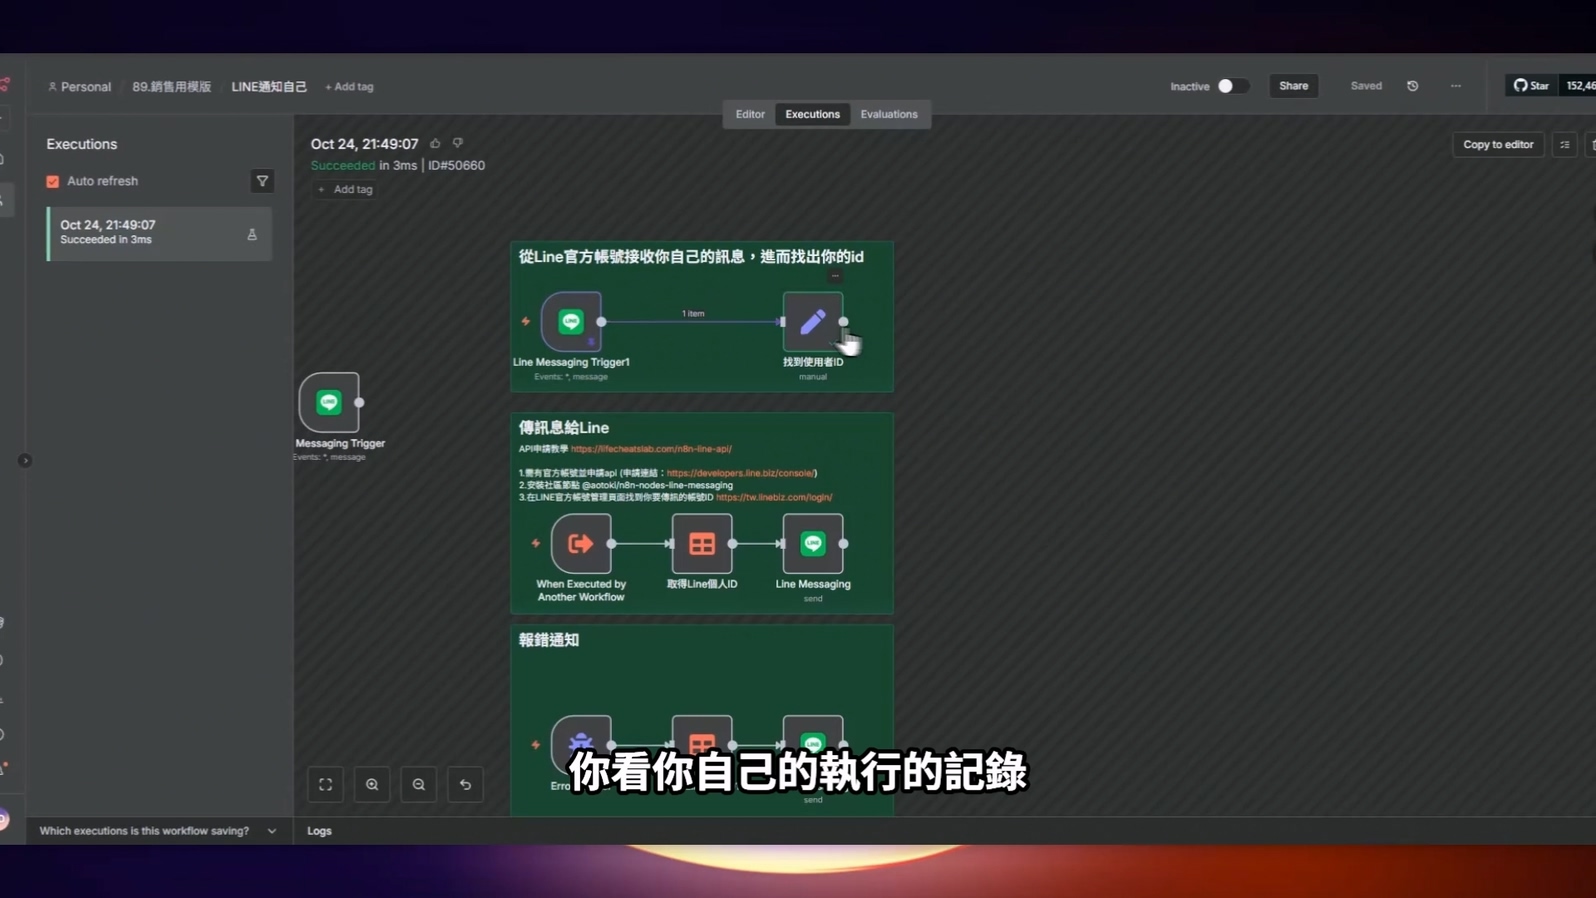The width and height of the screenshot is (1596, 898).
Task: Click checklist icon beside Copy to editor
Action: point(1565,145)
